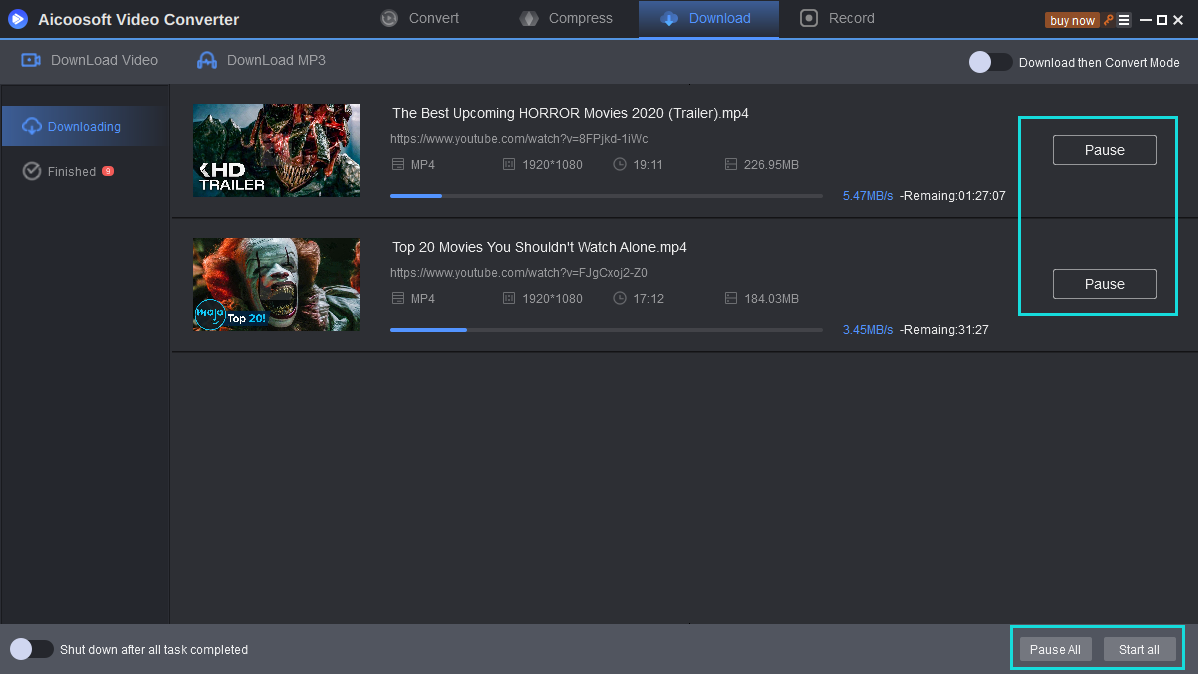1198x674 pixels.
Task: Click the Start all button
Action: pyautogui.click(x=1139, y=650)
